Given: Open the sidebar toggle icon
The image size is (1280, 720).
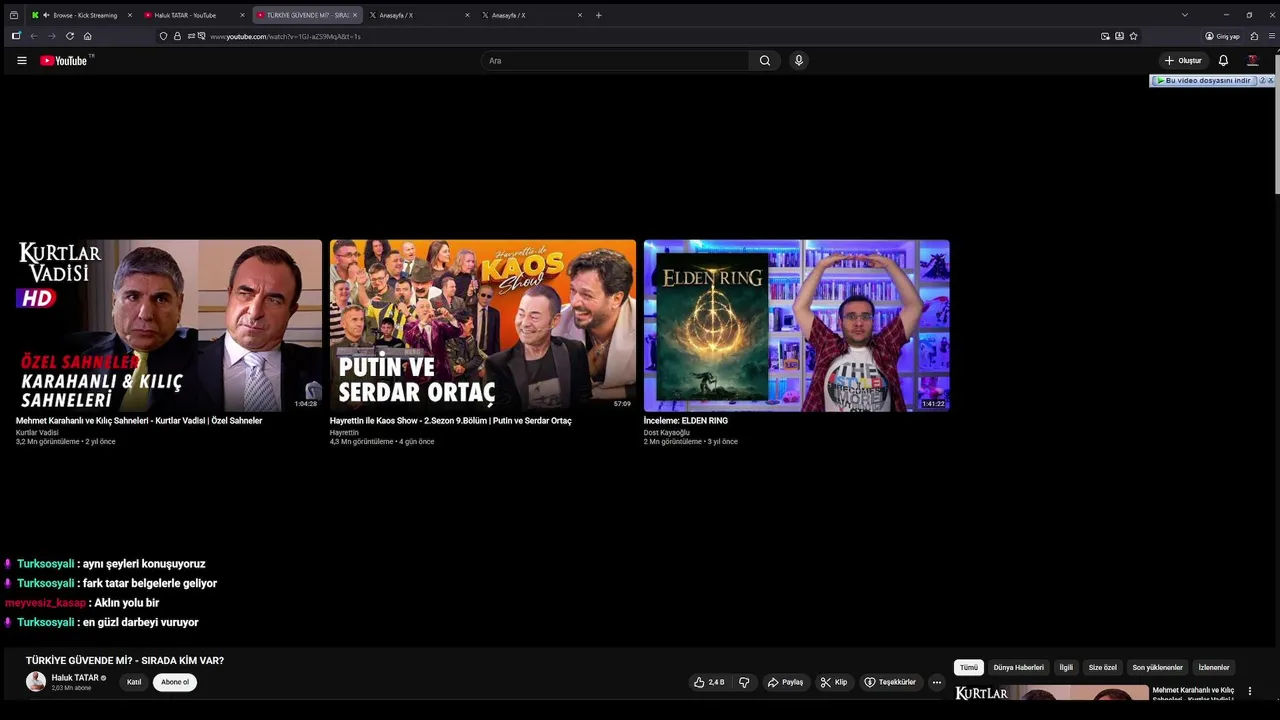Looking at the screenshot, I should pos(16,36).
